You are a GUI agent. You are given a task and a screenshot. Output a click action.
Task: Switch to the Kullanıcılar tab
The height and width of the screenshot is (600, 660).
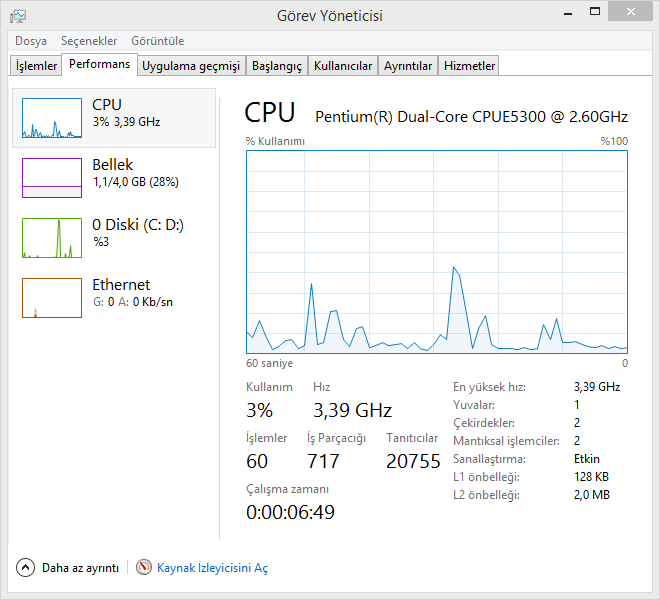pos(342,66)
